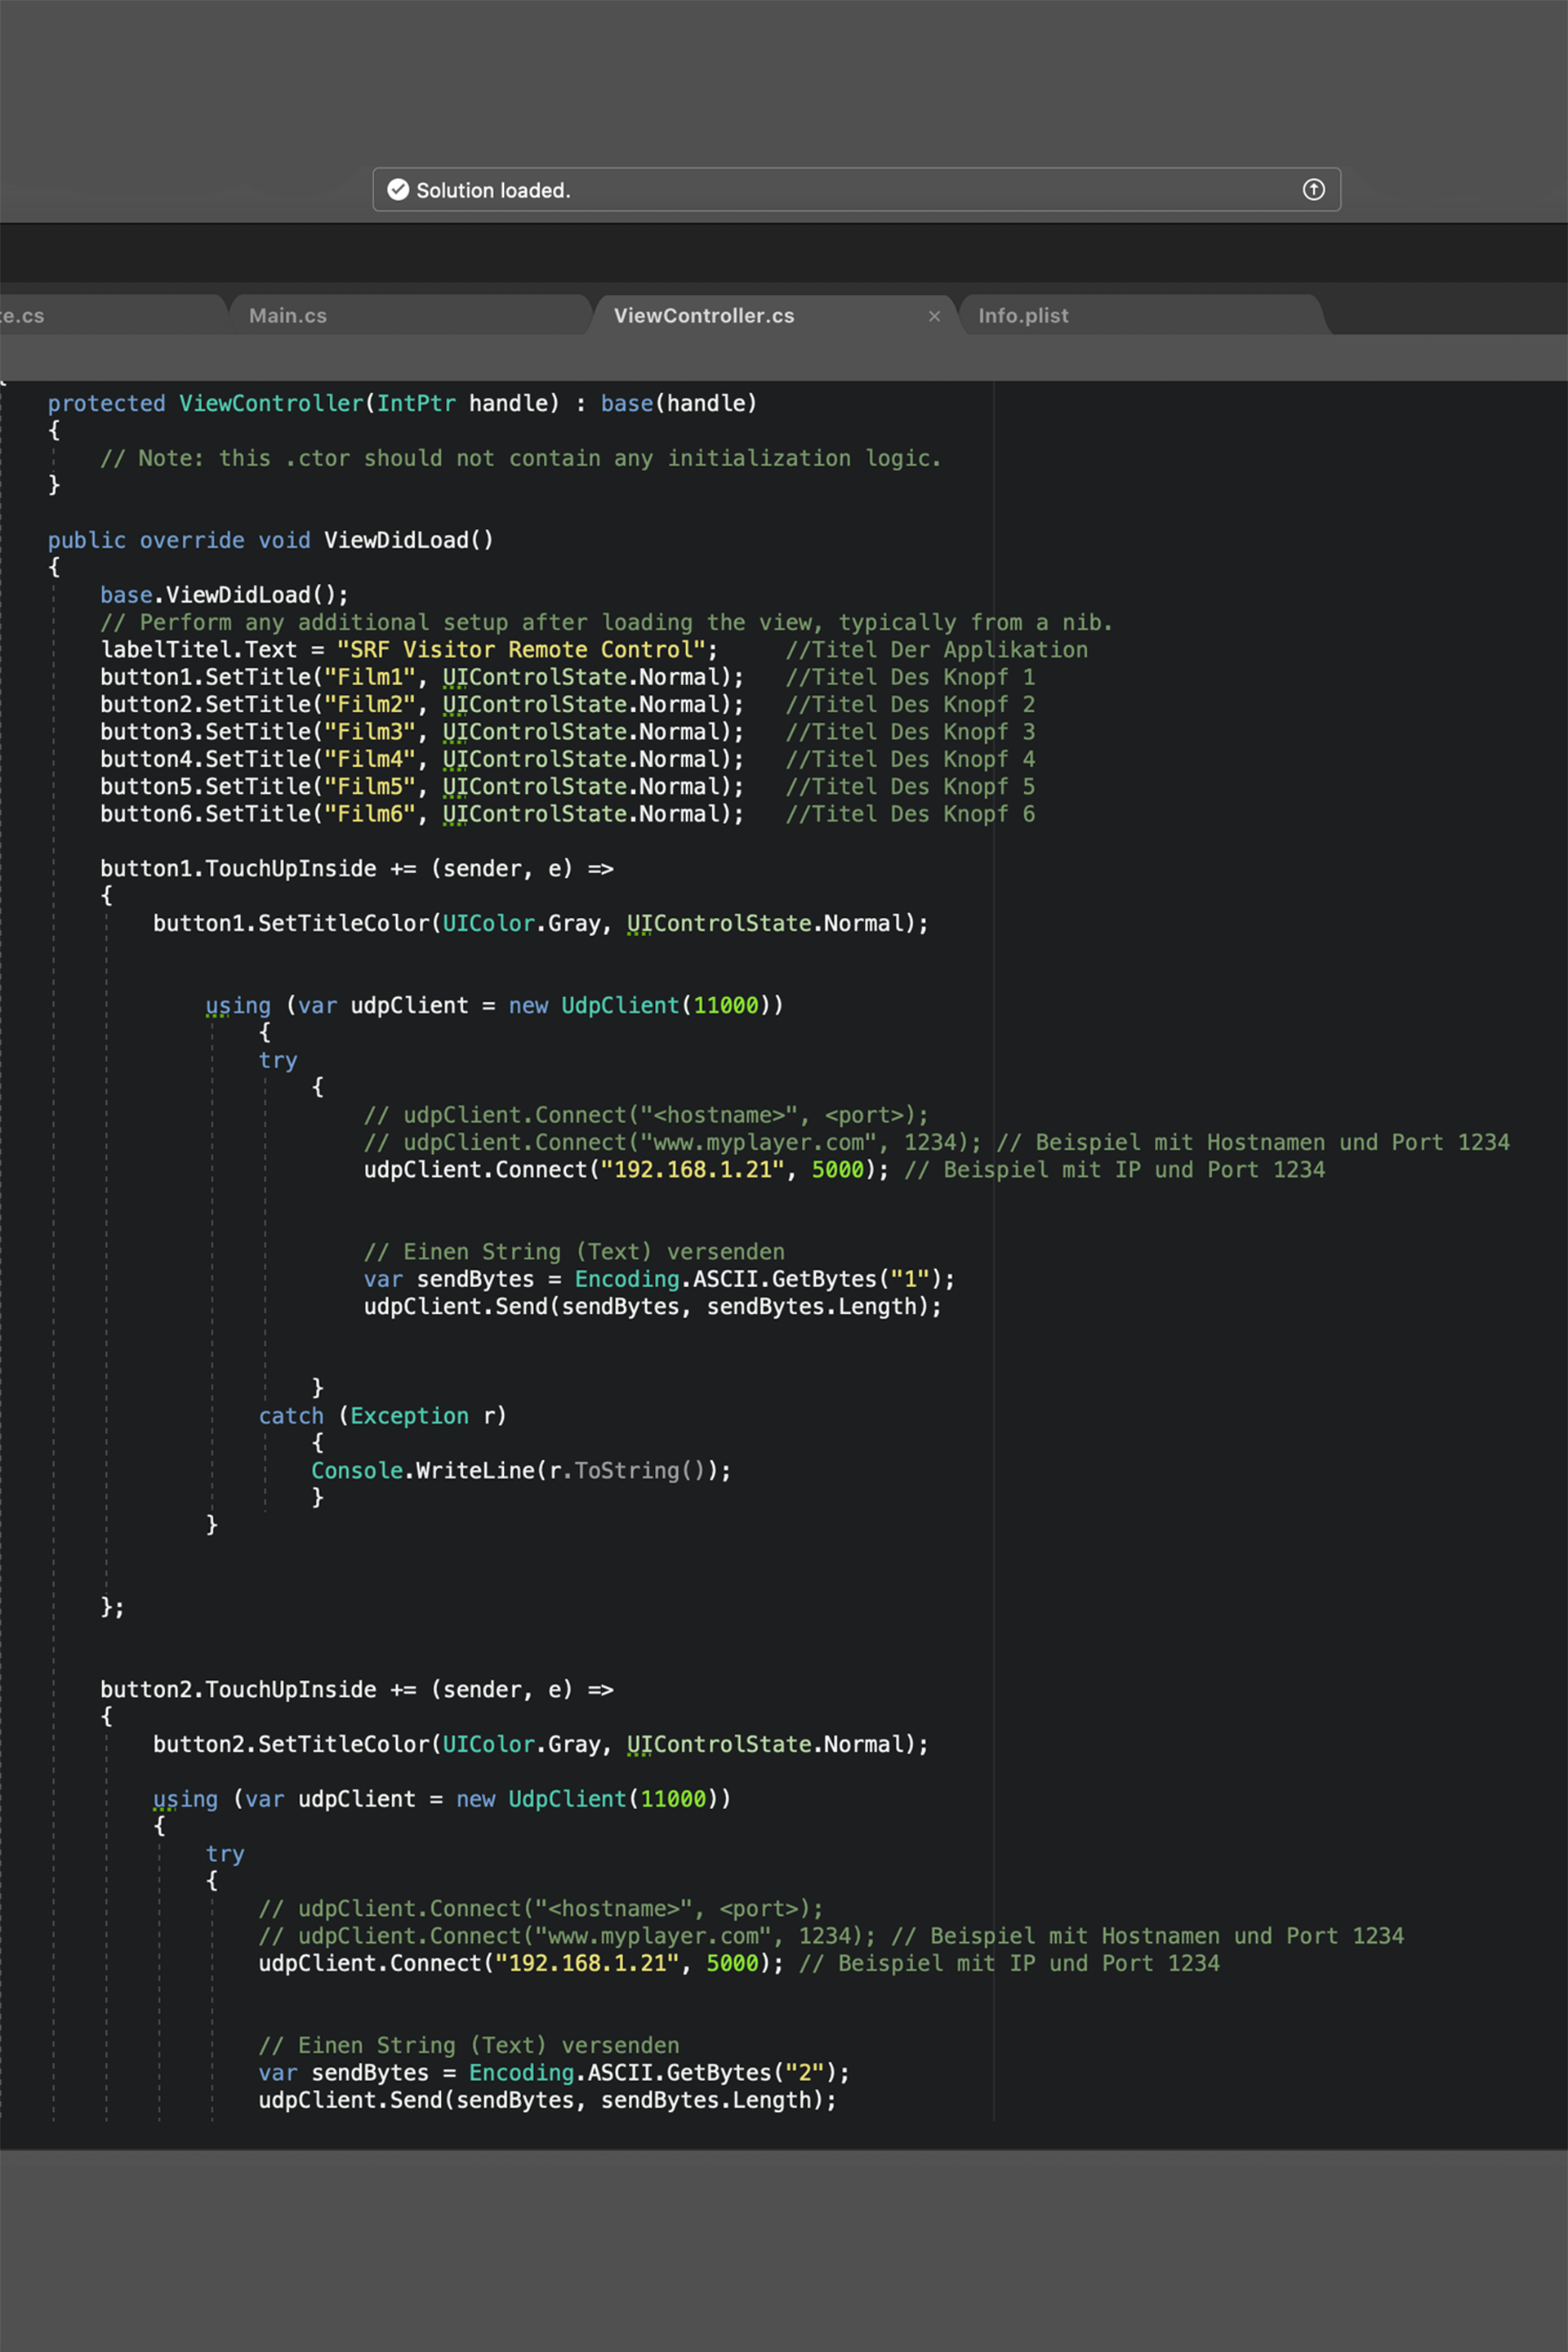Click the catch (Exception r) line
Screen dimensions: 1568x2352
[382, 1416]
